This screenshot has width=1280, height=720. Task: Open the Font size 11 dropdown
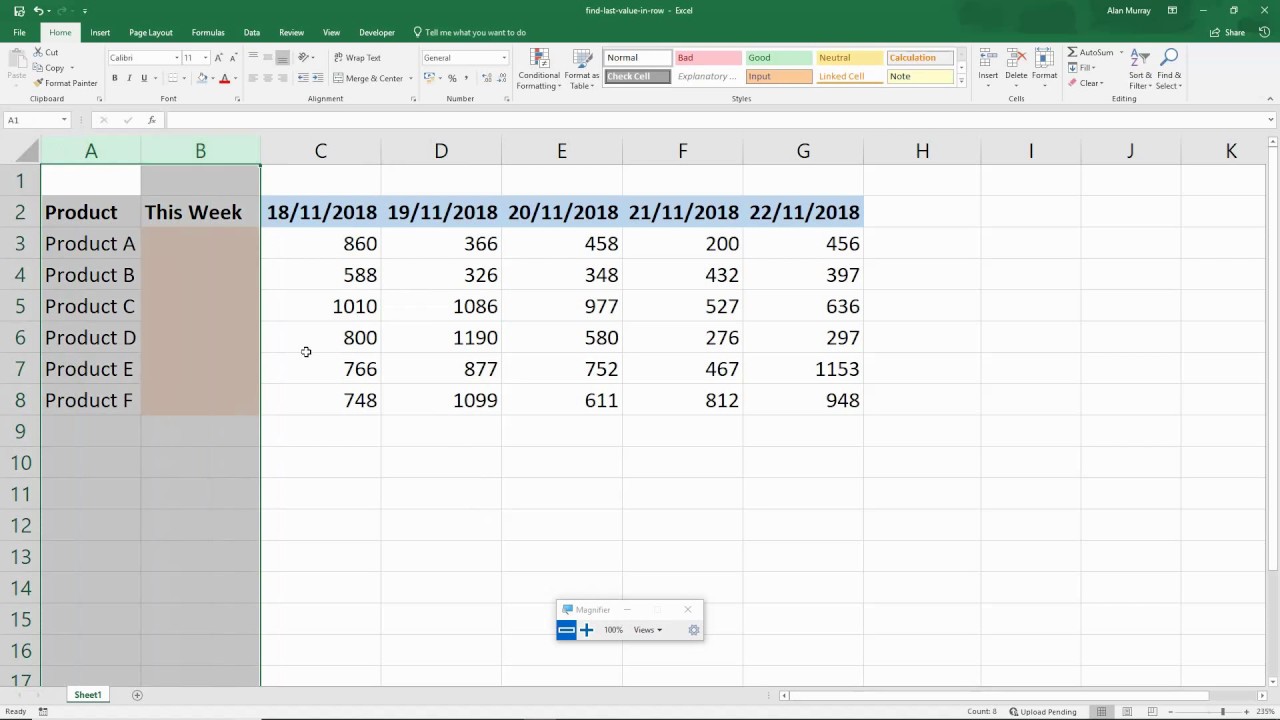205,58
